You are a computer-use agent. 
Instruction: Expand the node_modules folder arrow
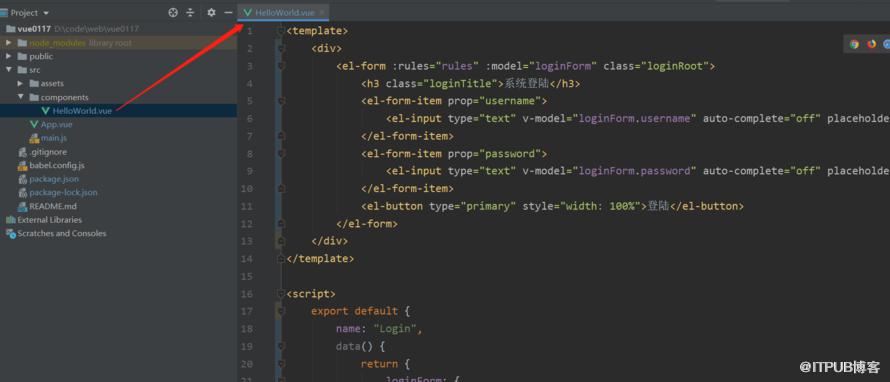pos(9,43)
